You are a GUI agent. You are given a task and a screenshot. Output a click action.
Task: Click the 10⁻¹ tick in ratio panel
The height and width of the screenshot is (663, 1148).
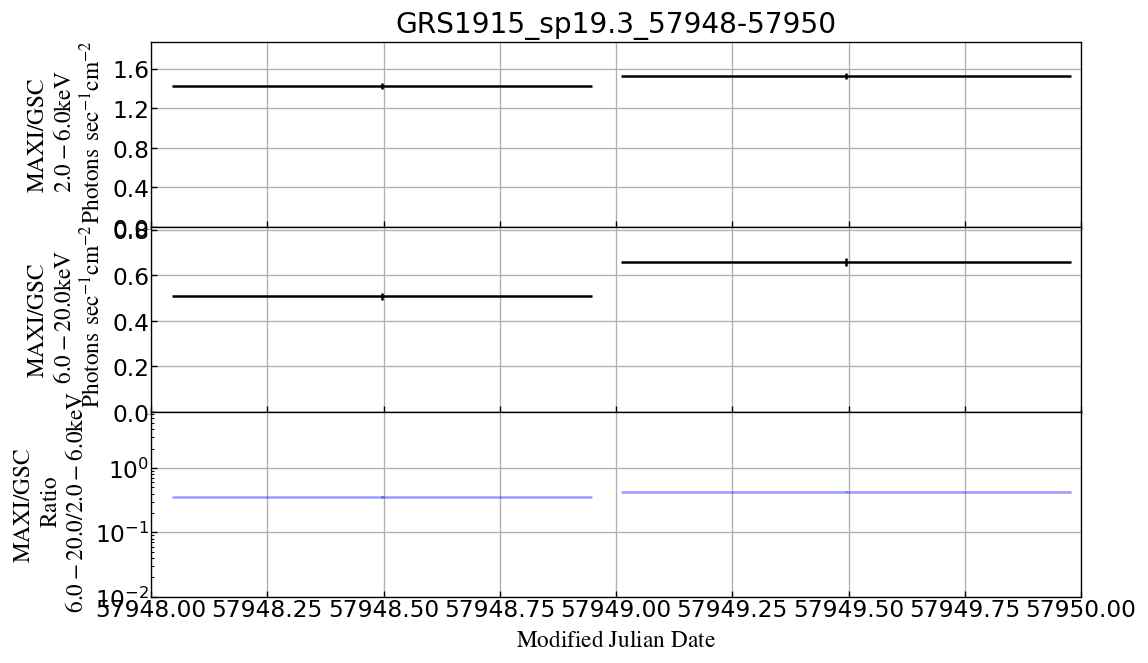point(124,531)
